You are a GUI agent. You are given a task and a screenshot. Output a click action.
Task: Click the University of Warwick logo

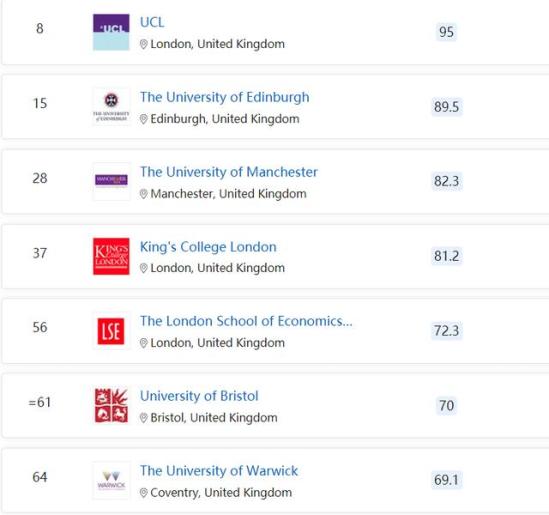click(111, 480)
